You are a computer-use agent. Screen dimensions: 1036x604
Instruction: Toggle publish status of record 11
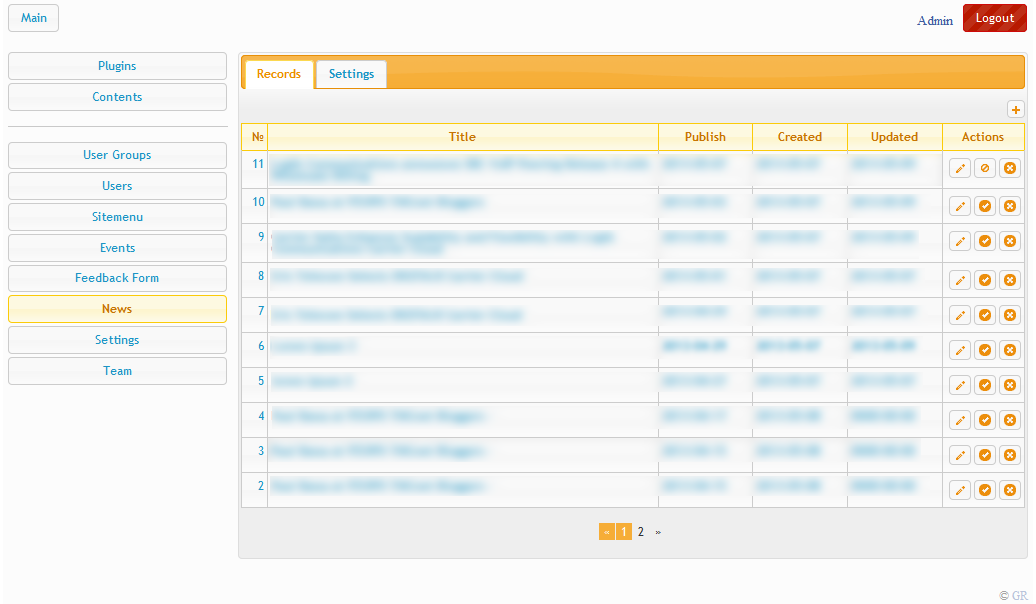(985, 168)
